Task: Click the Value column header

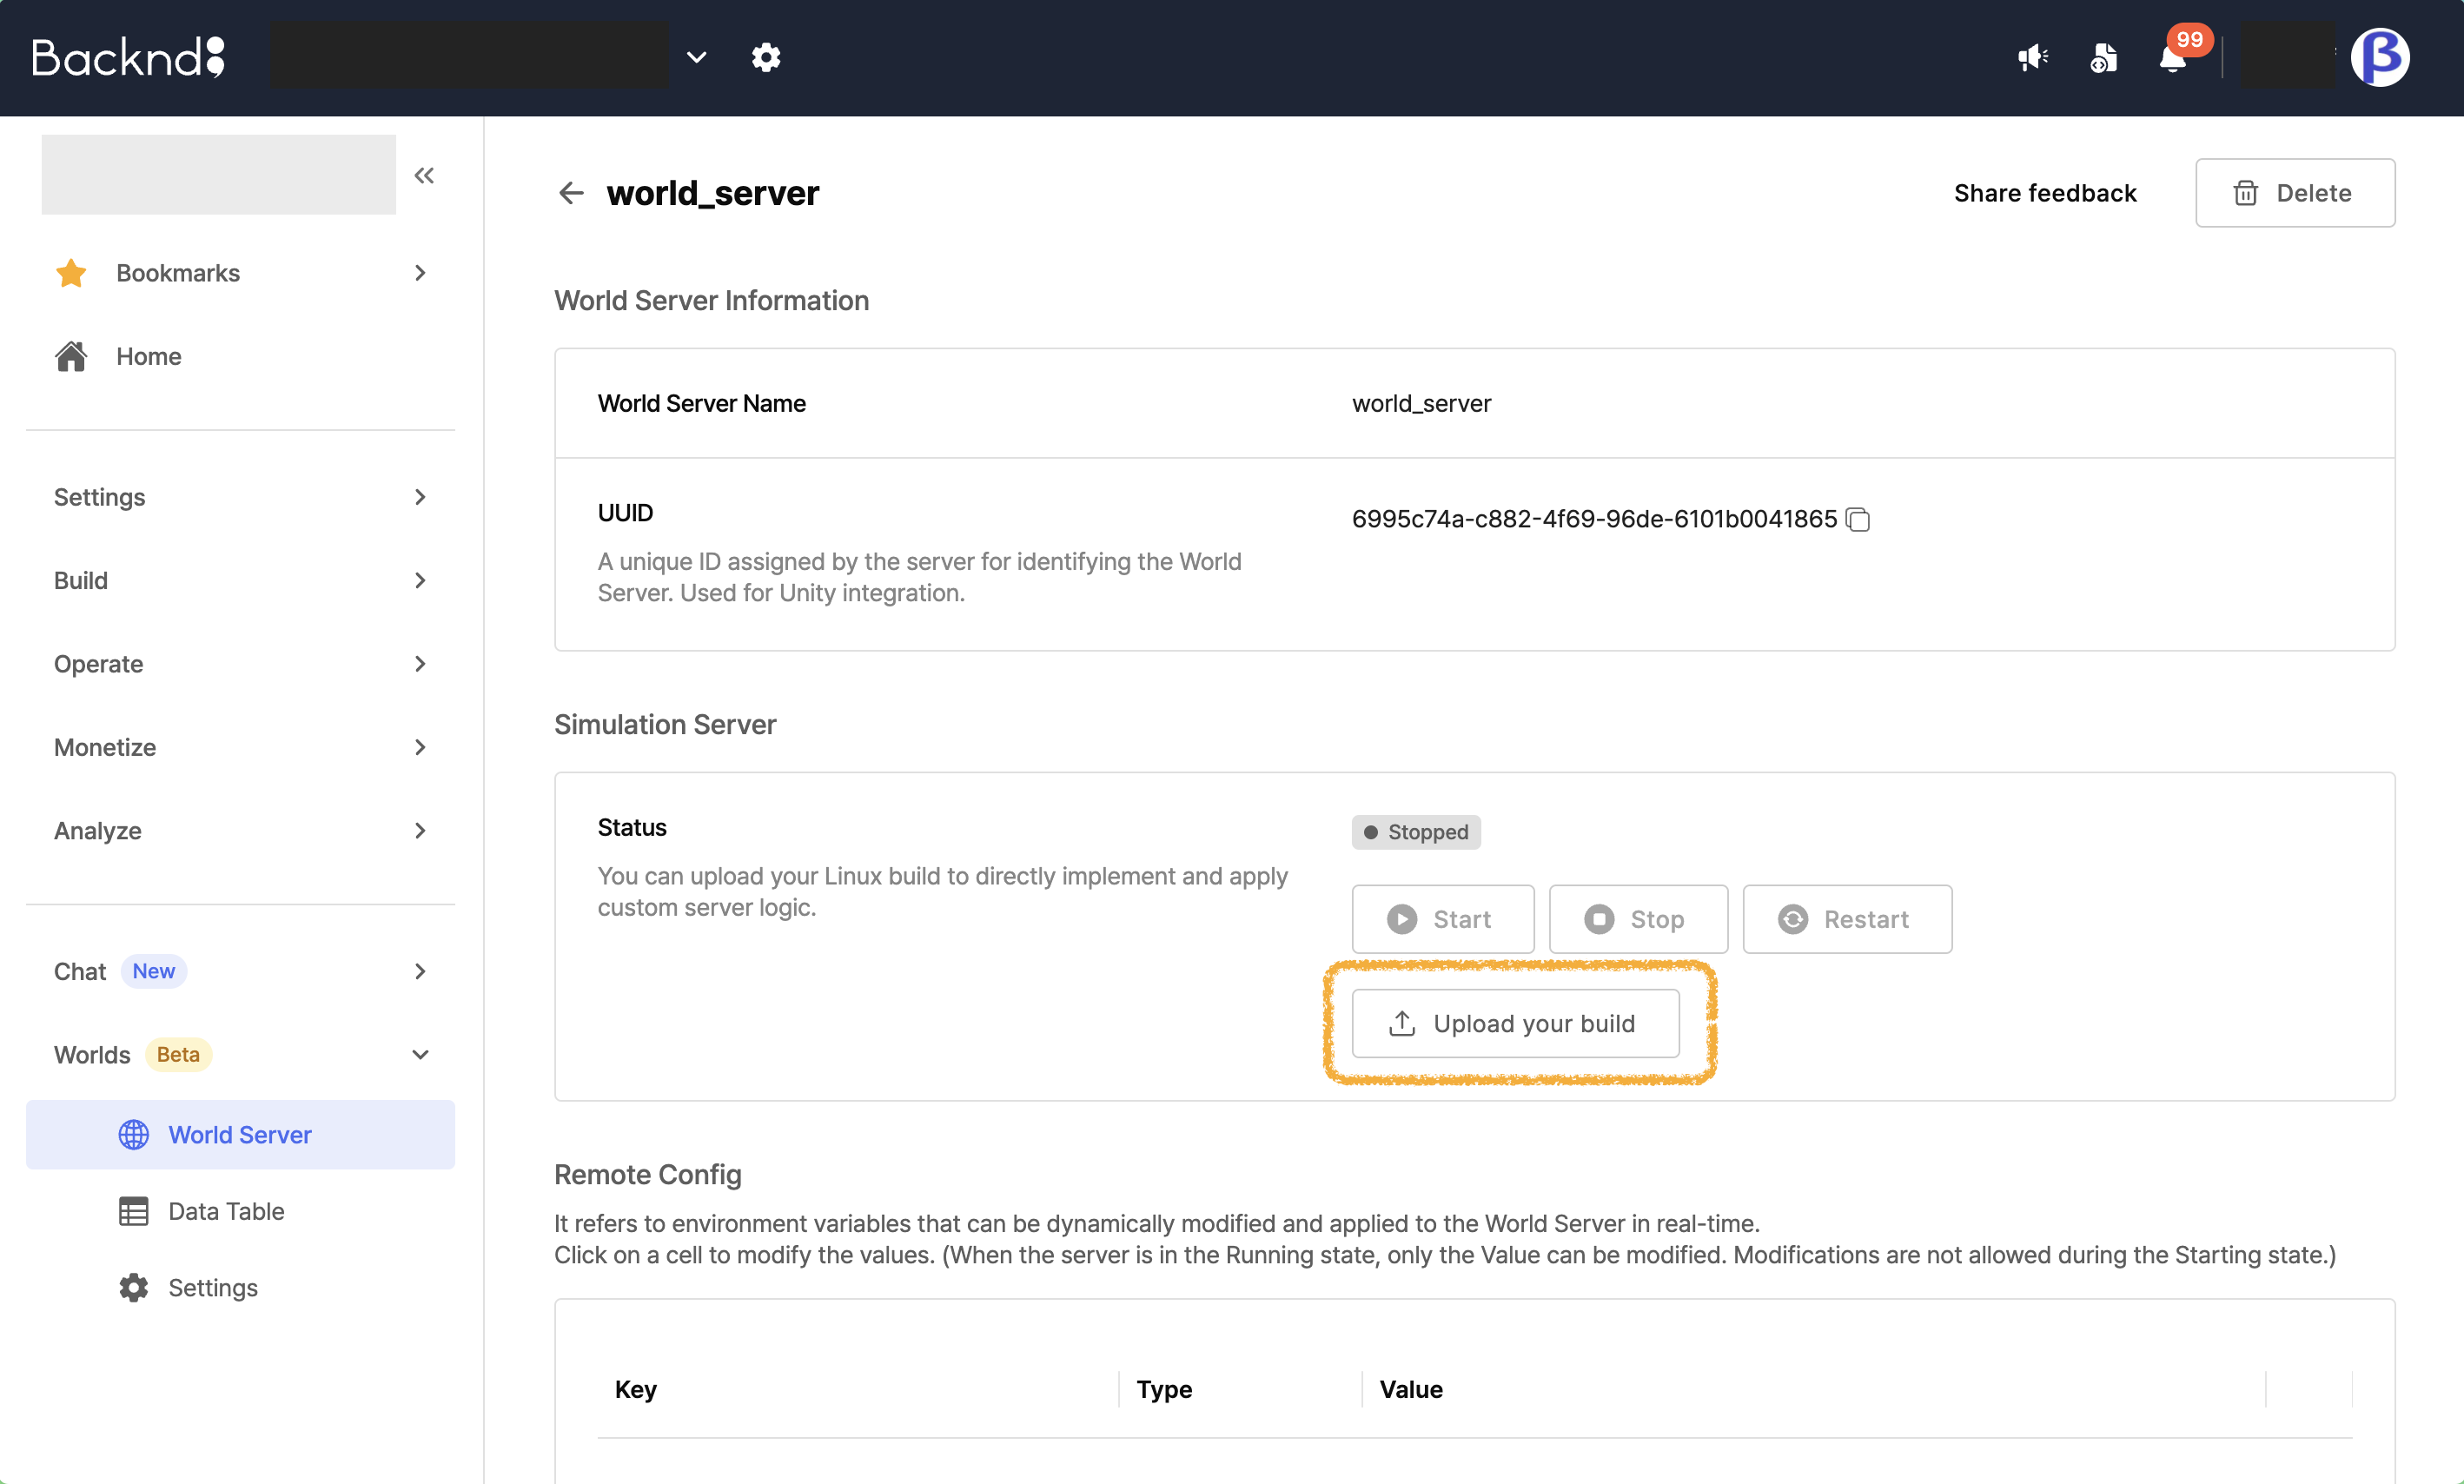Action: coord(1411,1388)
